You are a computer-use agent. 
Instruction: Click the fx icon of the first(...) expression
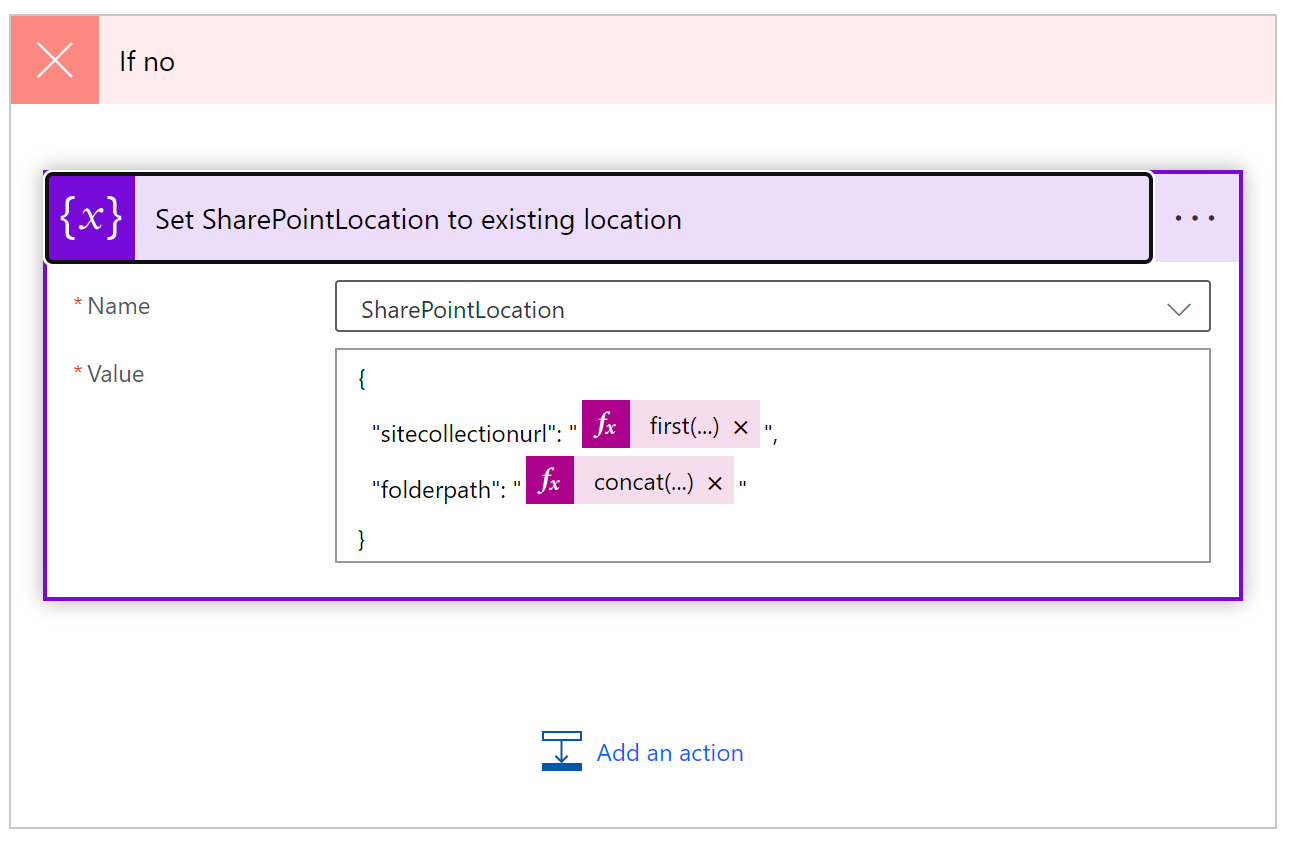coord(606,425)
